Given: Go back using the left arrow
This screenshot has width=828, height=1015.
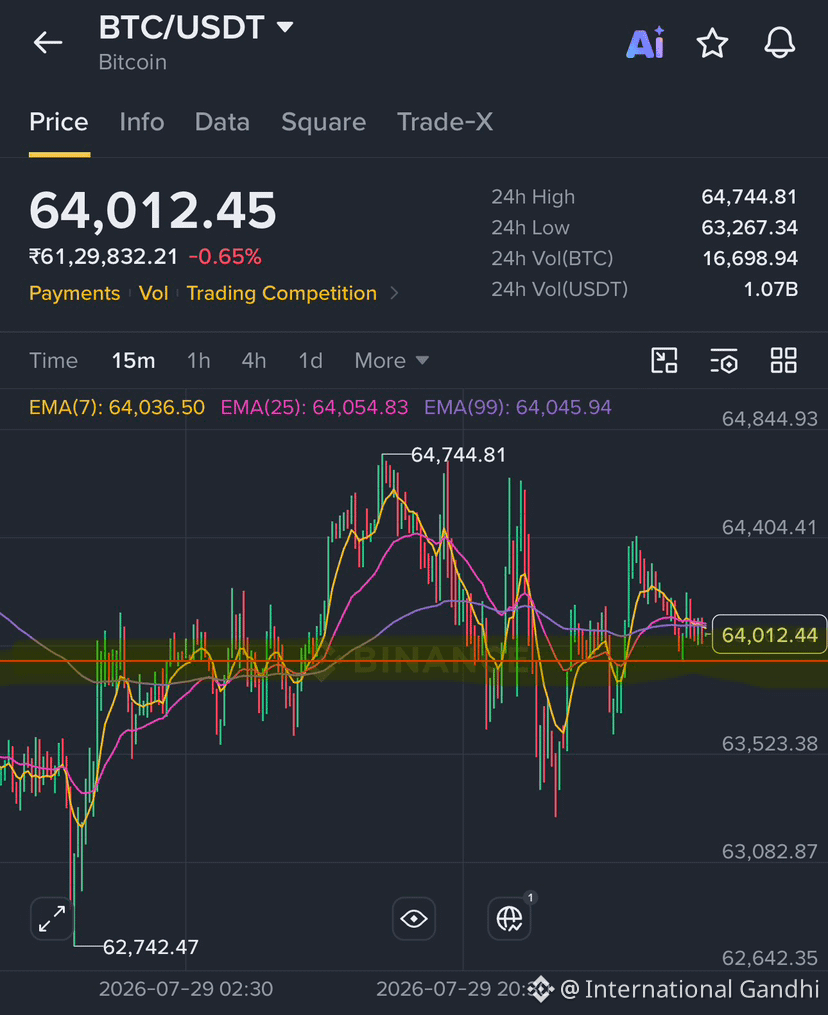Looking at the screenshot, I should [48, 43].
